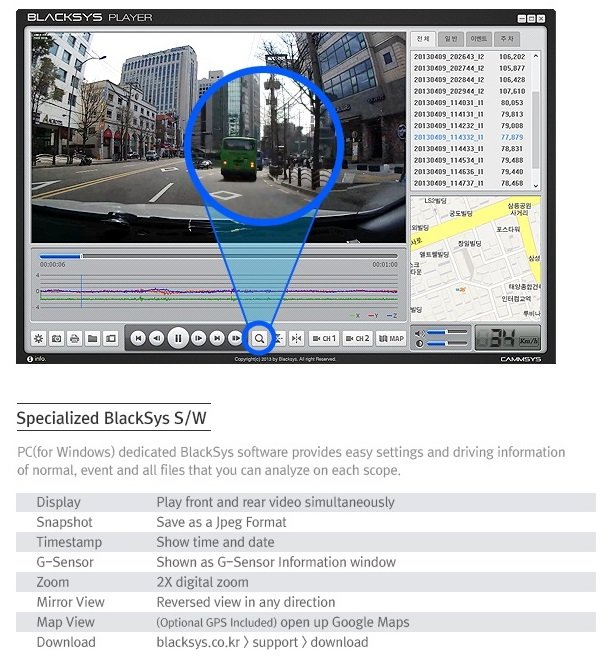Select highlighted file 20130409_114332_I1
The width and height of the screenshot is (607, 658).
469,137
